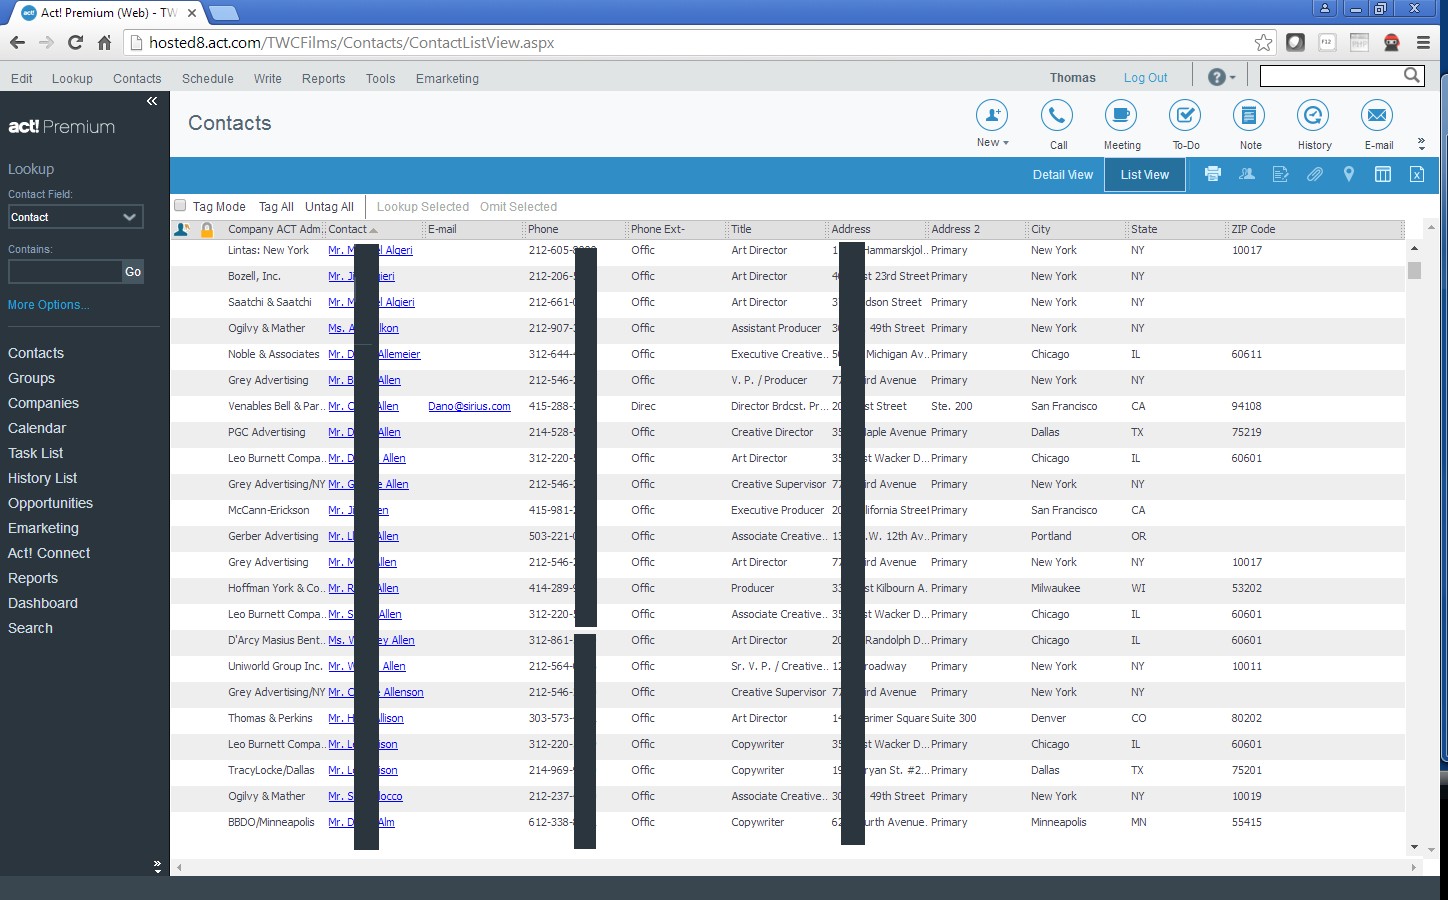Open Opportunities in the sidebar
Viewport: 1448px width, 900px height.
pos(50,503)
